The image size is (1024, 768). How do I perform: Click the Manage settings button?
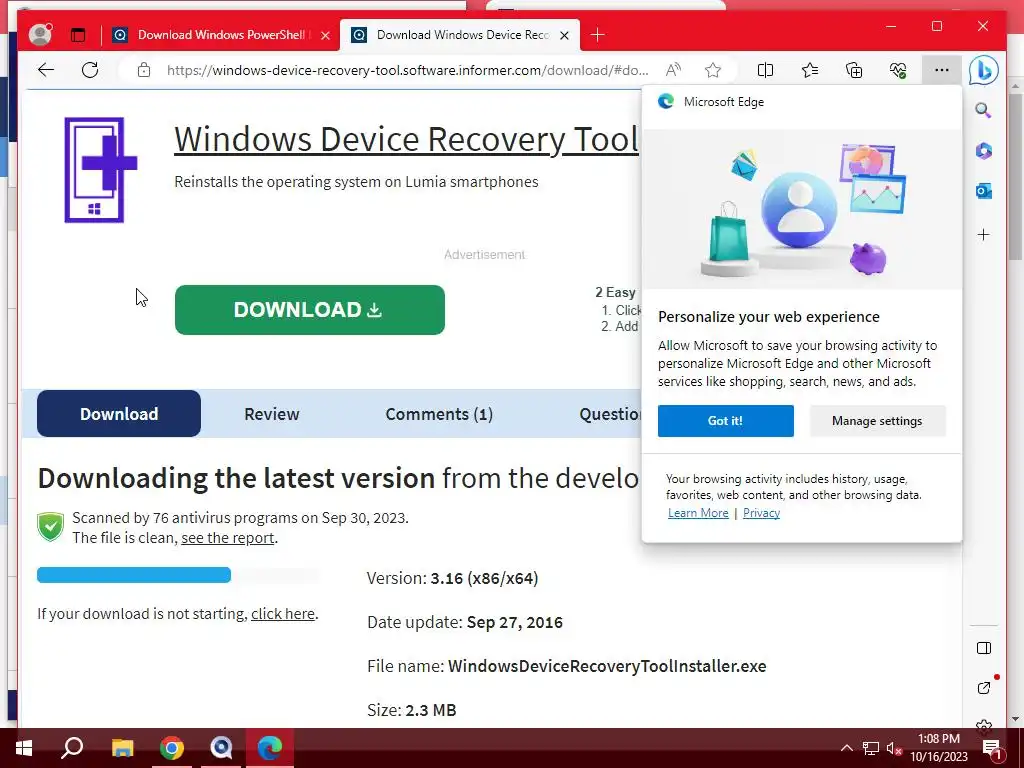877,421
